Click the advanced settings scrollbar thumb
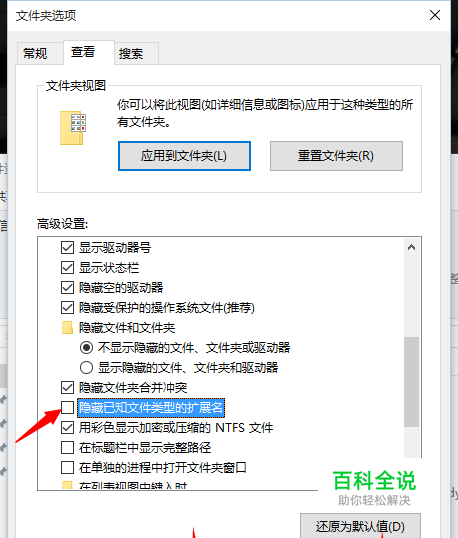The width and height of the screenshot is (458, 538). (411, 382)
